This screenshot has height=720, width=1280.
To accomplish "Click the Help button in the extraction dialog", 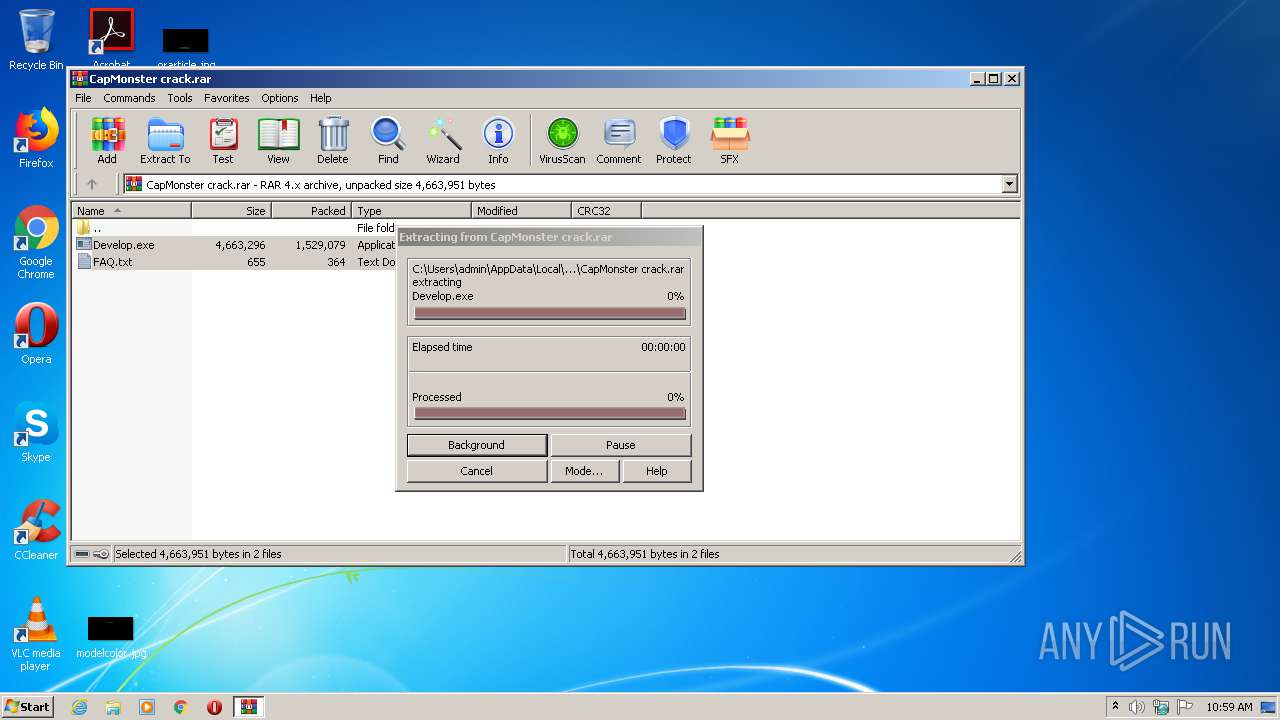I will coord(657,471).
